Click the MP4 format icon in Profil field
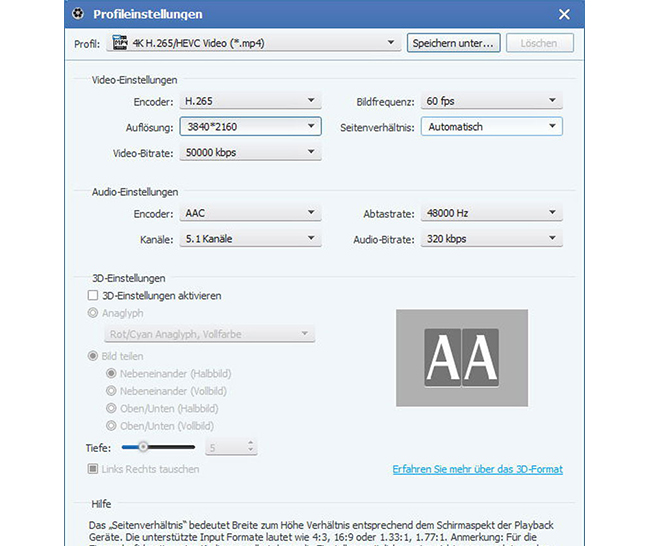Screen dimensions: 650x546 tap(120, 43)
